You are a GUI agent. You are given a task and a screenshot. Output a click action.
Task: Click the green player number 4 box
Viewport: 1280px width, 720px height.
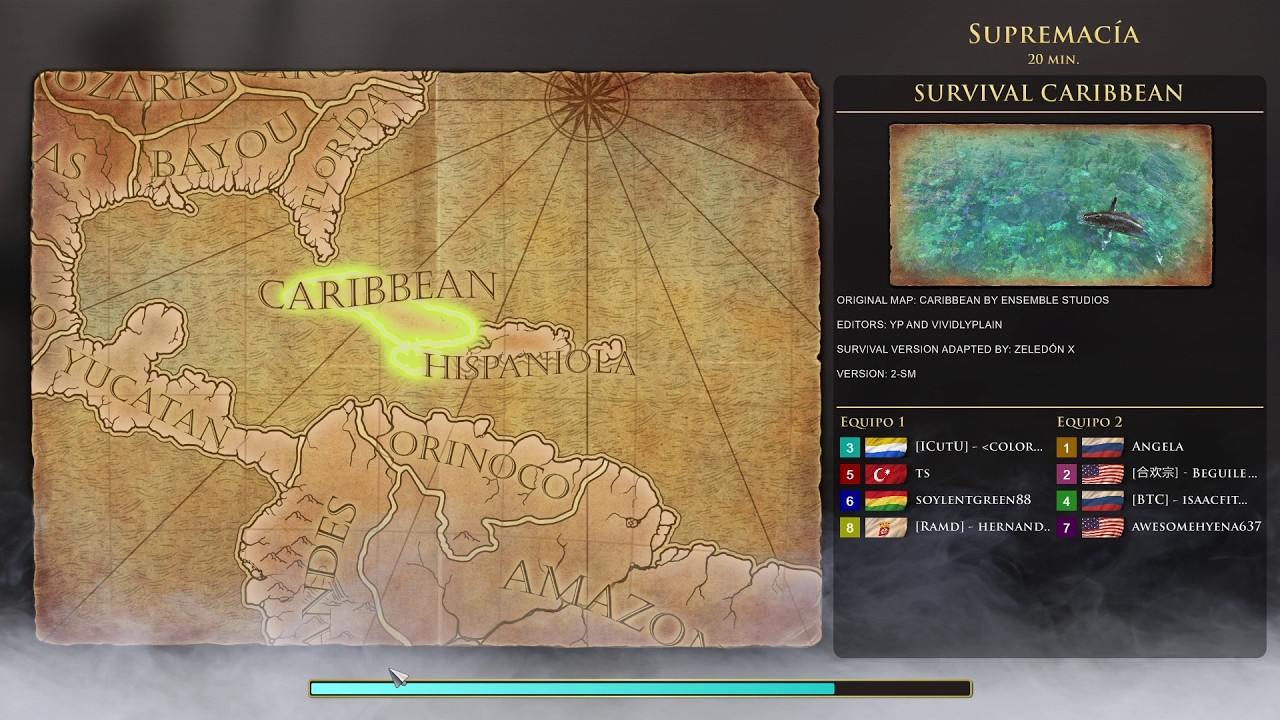tap(1067, 500)
